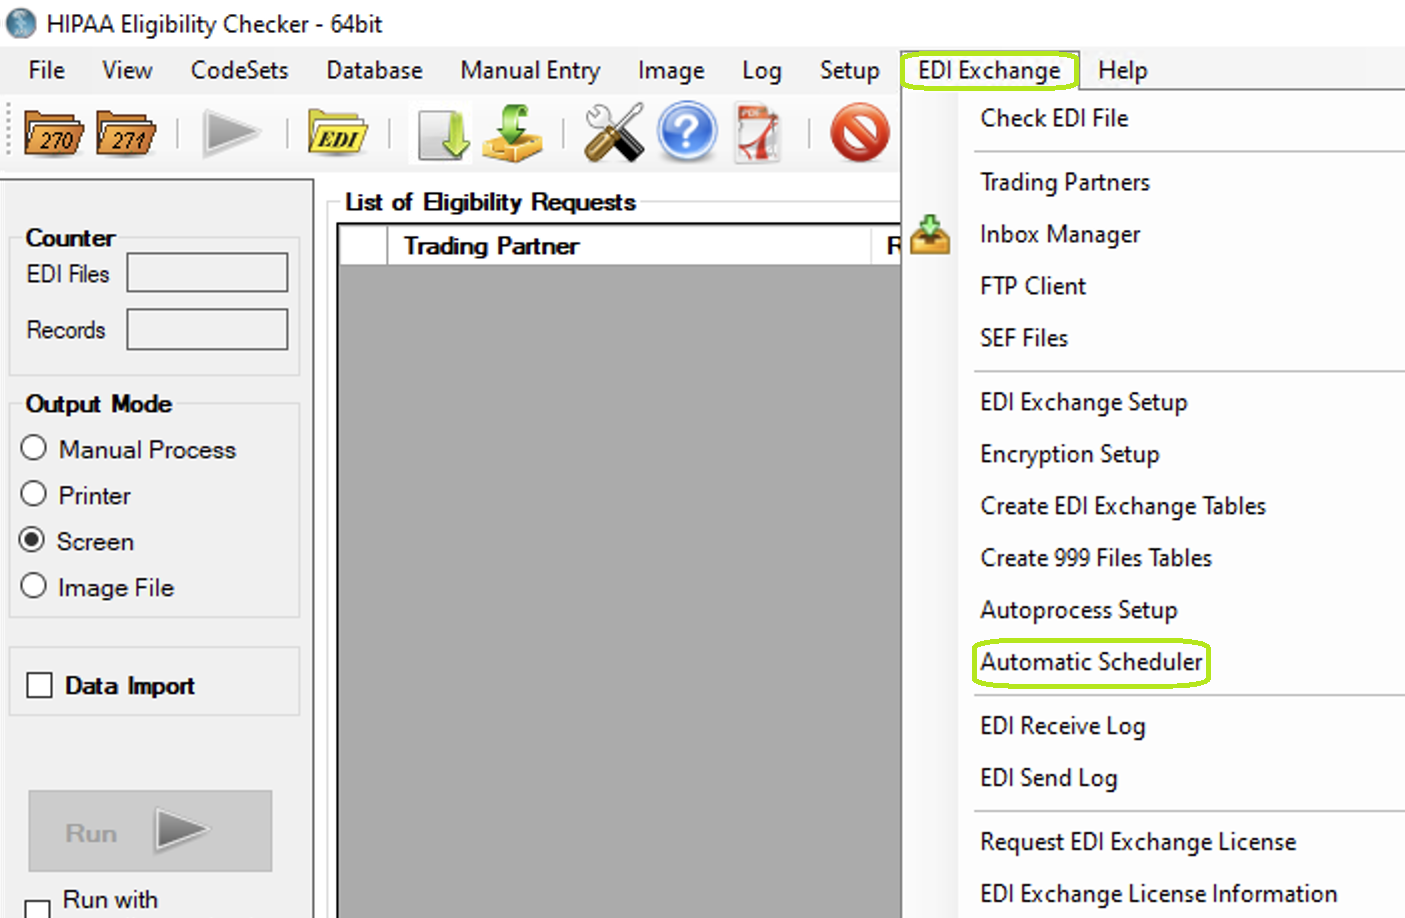Image resolution: width=1405 pixels, height=918 pixels.
Task: Open Inbox Manager
Action: pyautogui.click(x=1060, y=234)
